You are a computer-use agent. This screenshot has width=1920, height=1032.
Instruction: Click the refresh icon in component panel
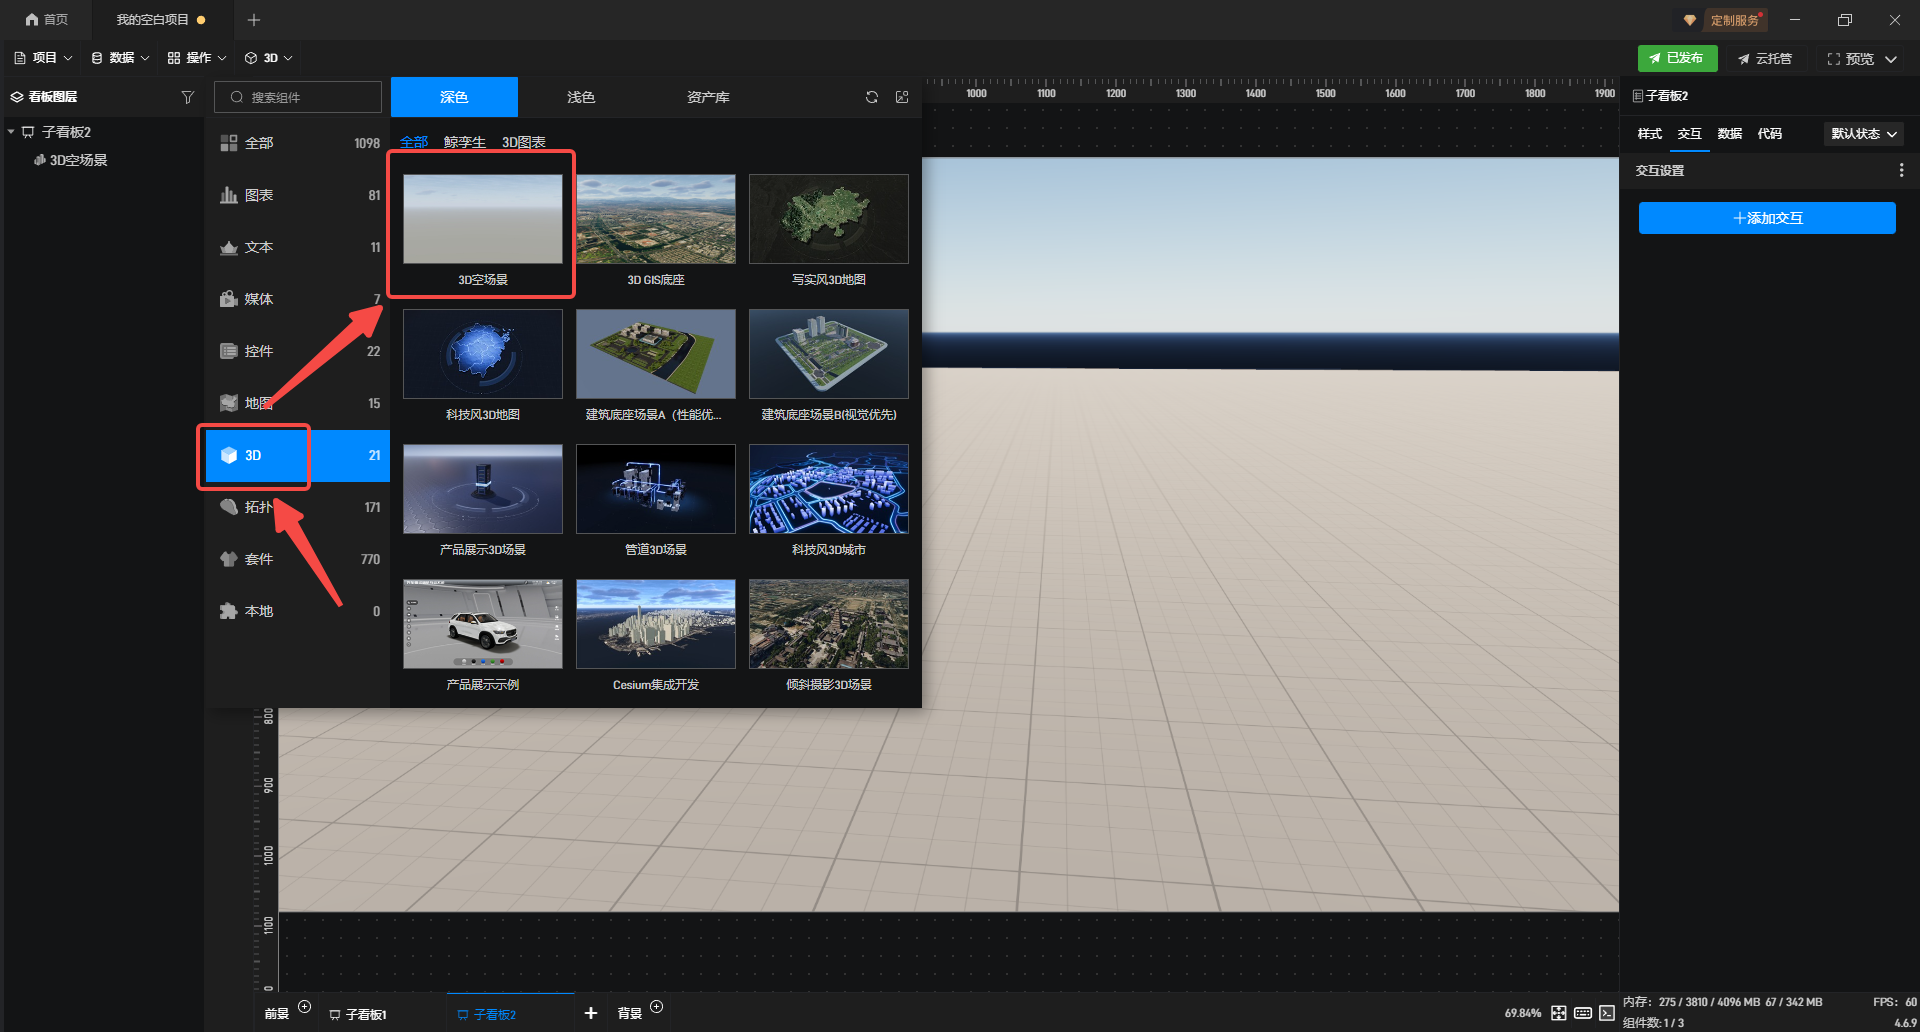[872, 97]
